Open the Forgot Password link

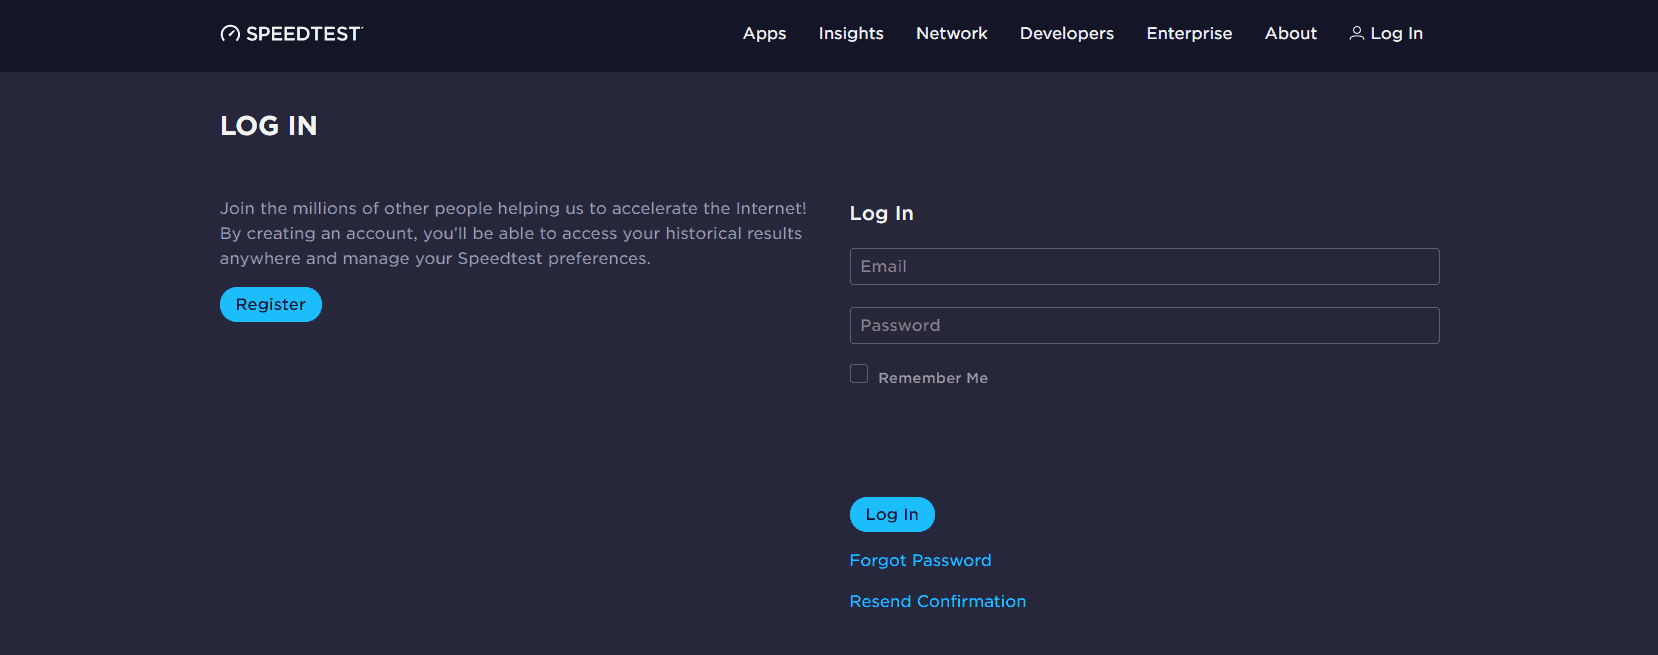pyautogui.click(x=921, y=561)
